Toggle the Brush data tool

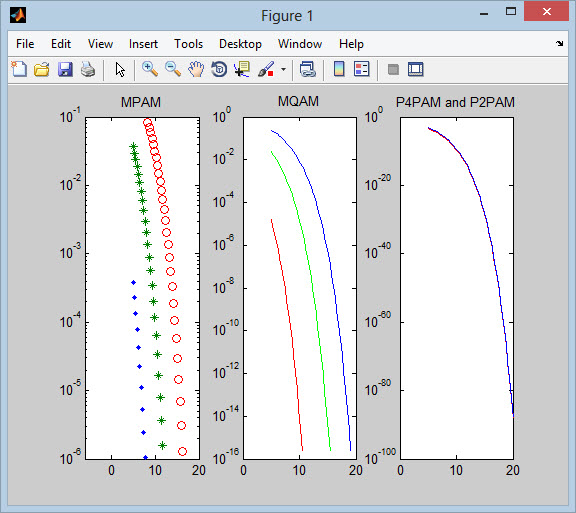click(266, 69)
